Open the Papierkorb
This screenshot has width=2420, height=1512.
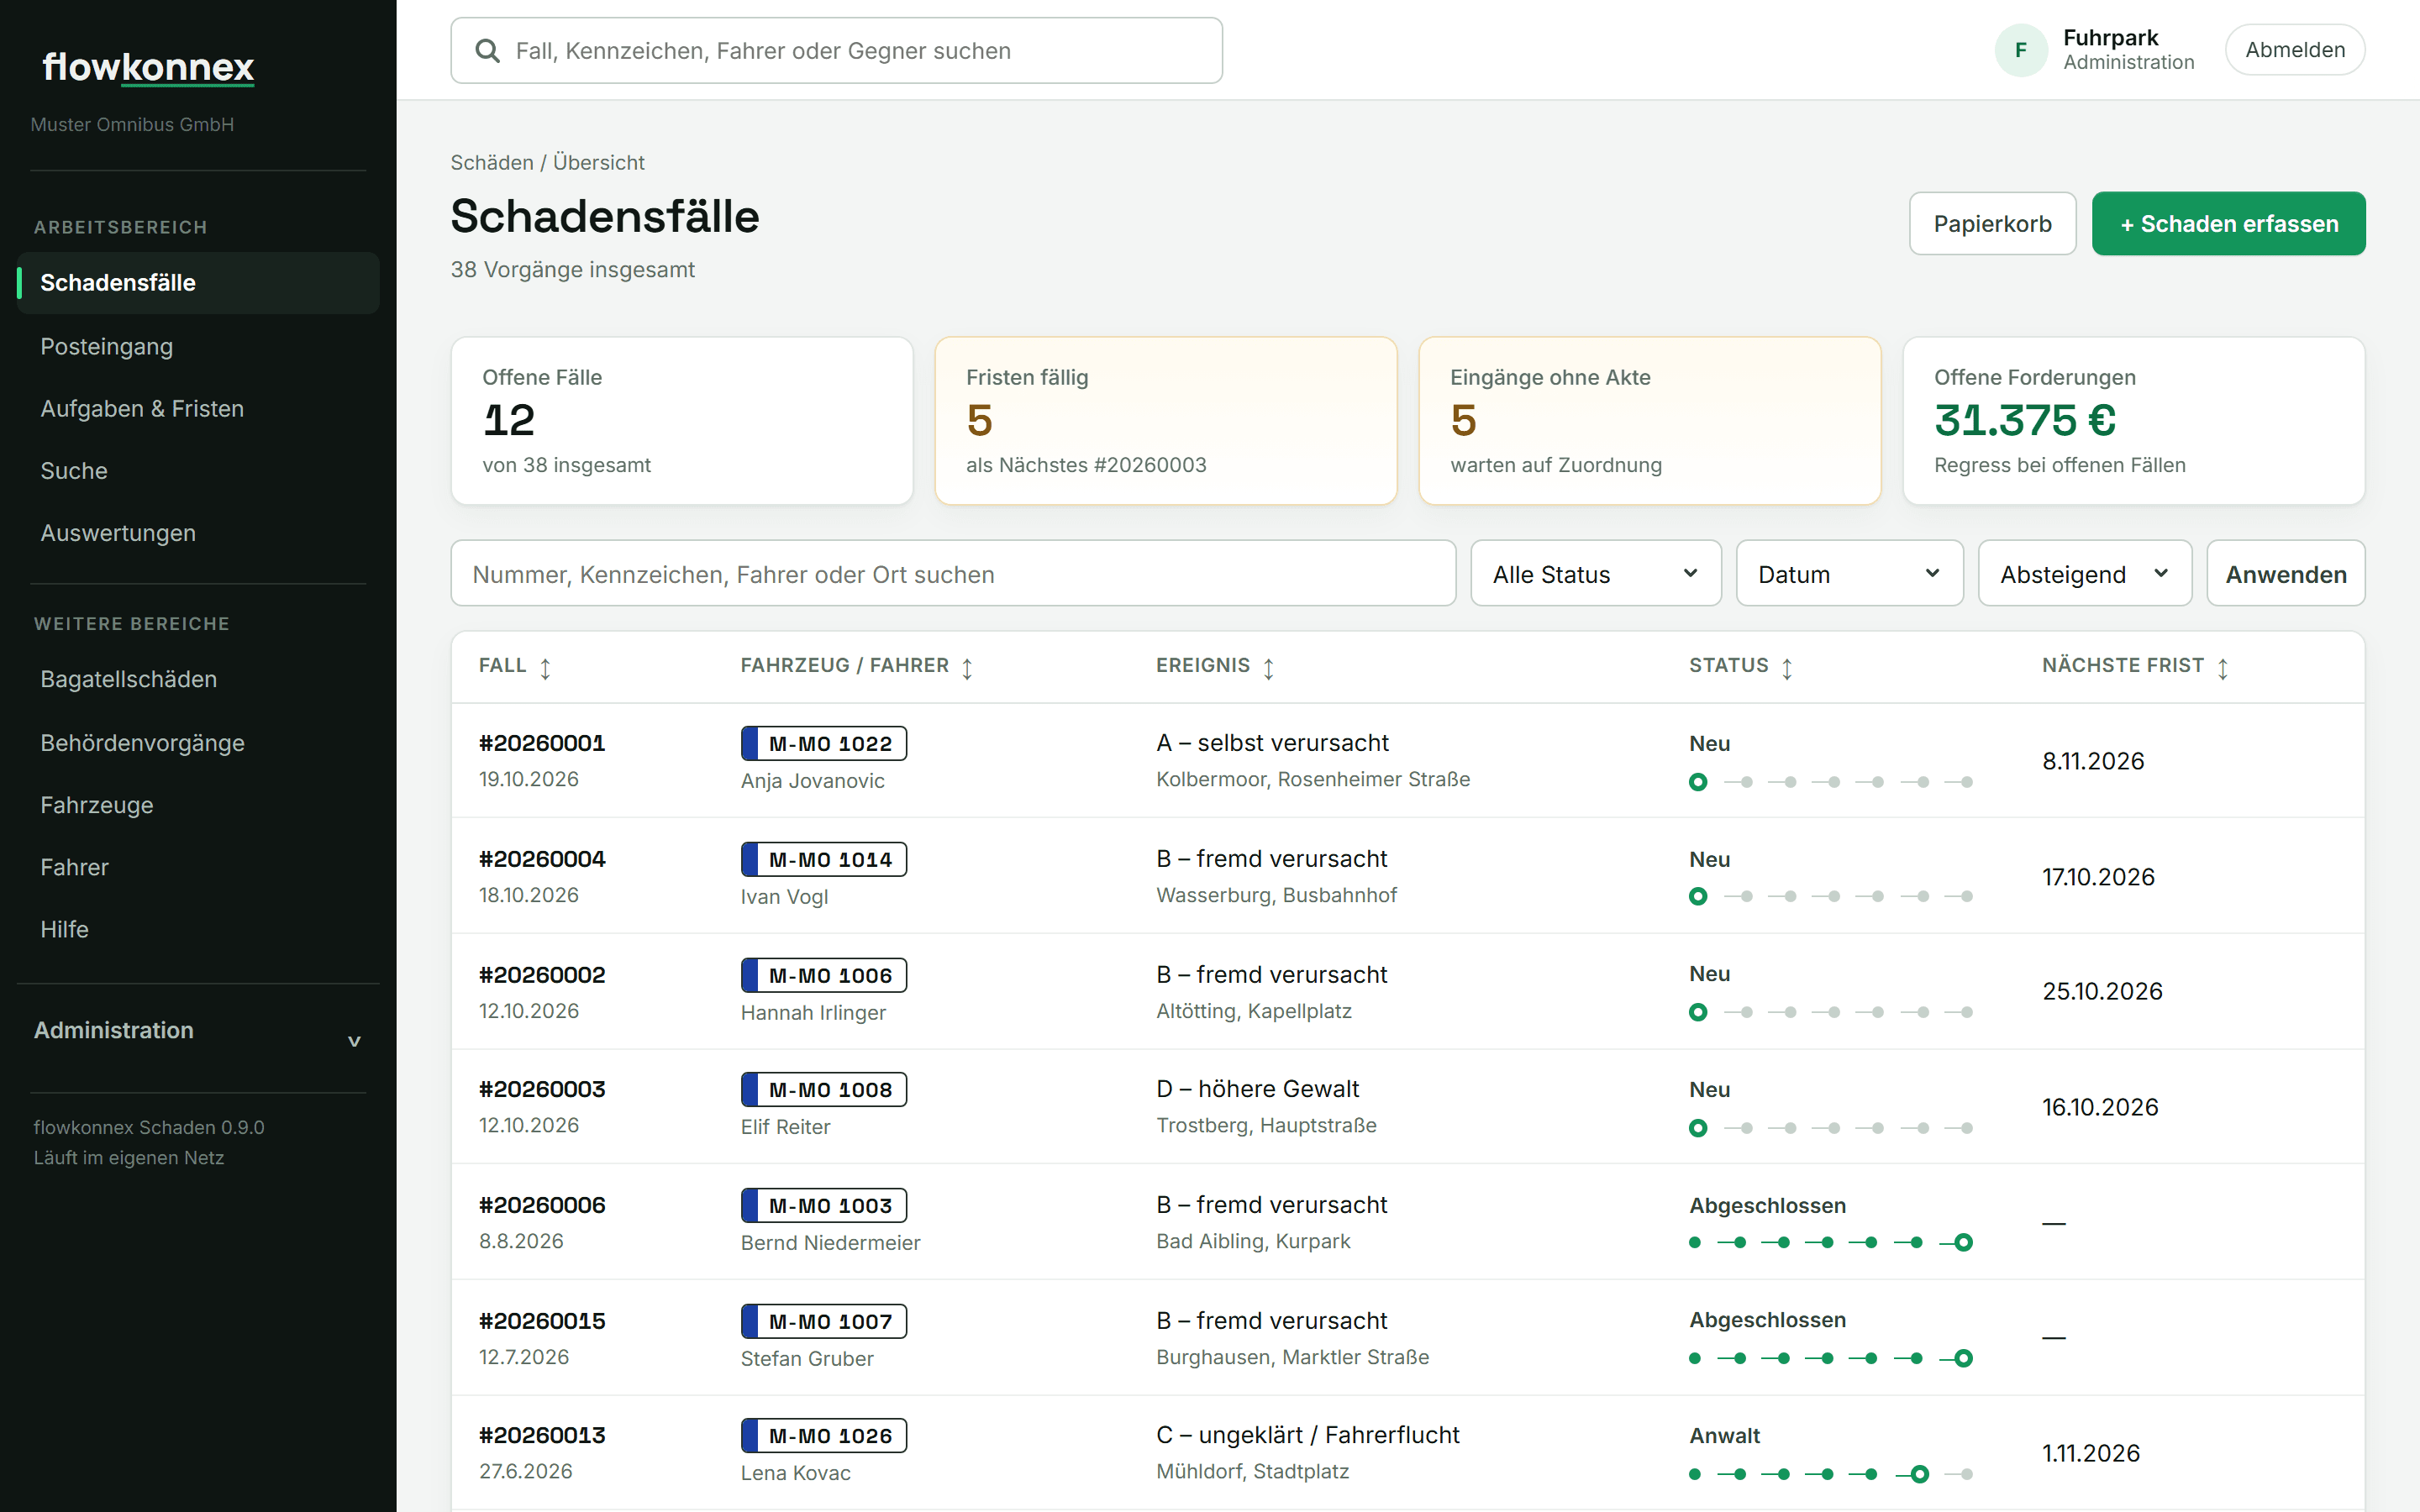point(1992,224)
